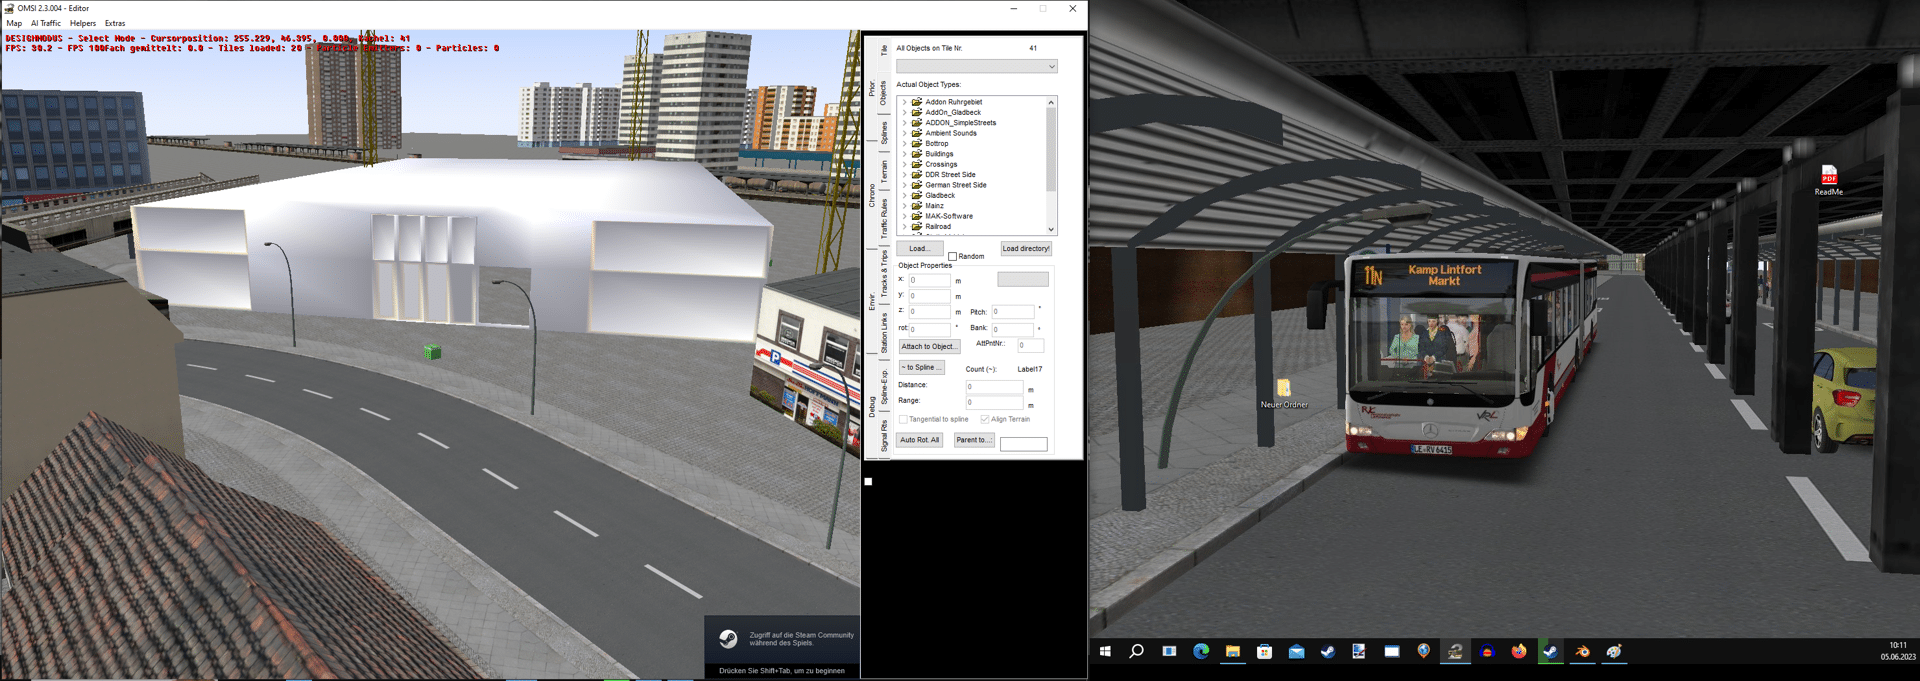
Task: Toggle the Align Terrain checkbox
Action: (x=985, y=420)
